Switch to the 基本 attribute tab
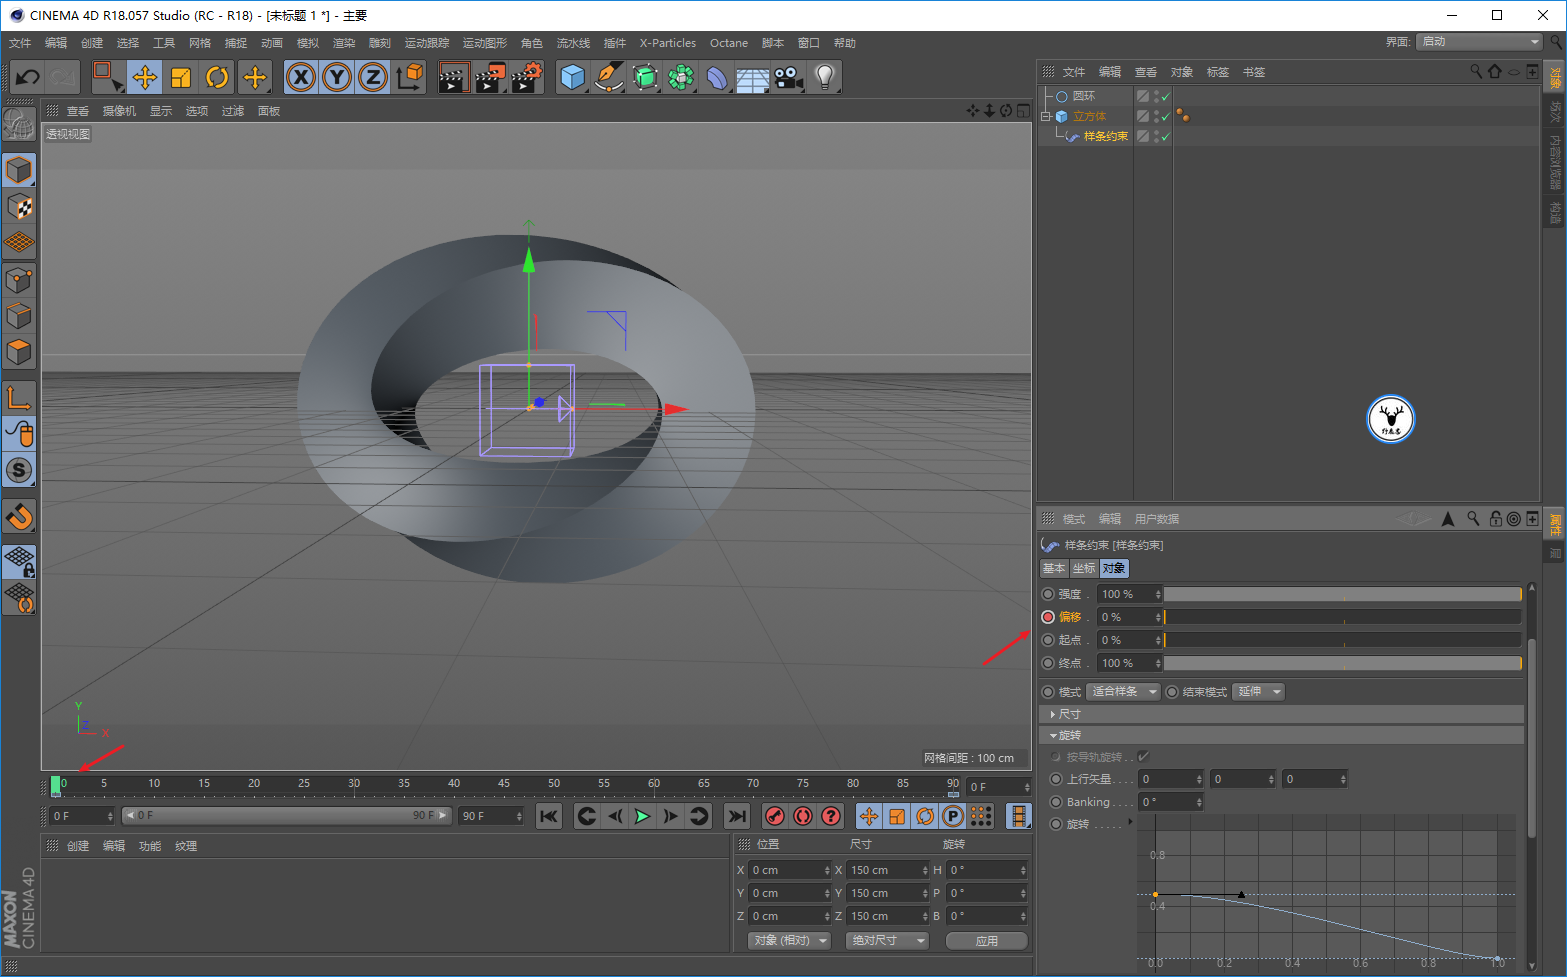This screenshot has width=1567, height=977. (1054, 568)
